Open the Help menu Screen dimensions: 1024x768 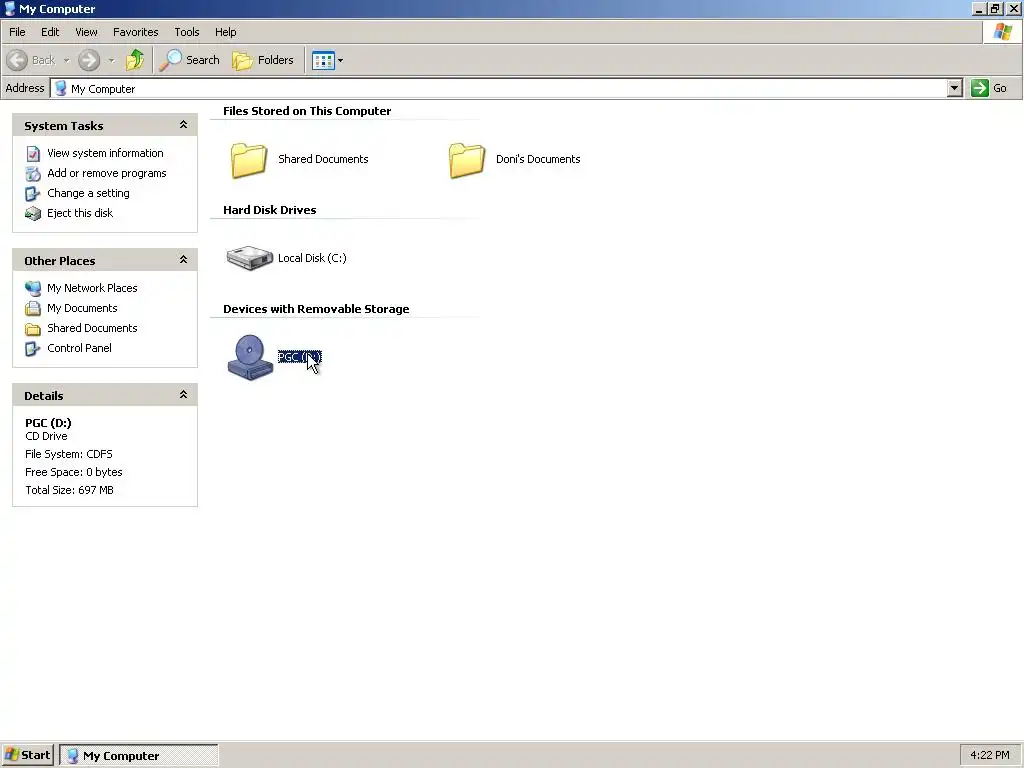click(x=225, y=32)
